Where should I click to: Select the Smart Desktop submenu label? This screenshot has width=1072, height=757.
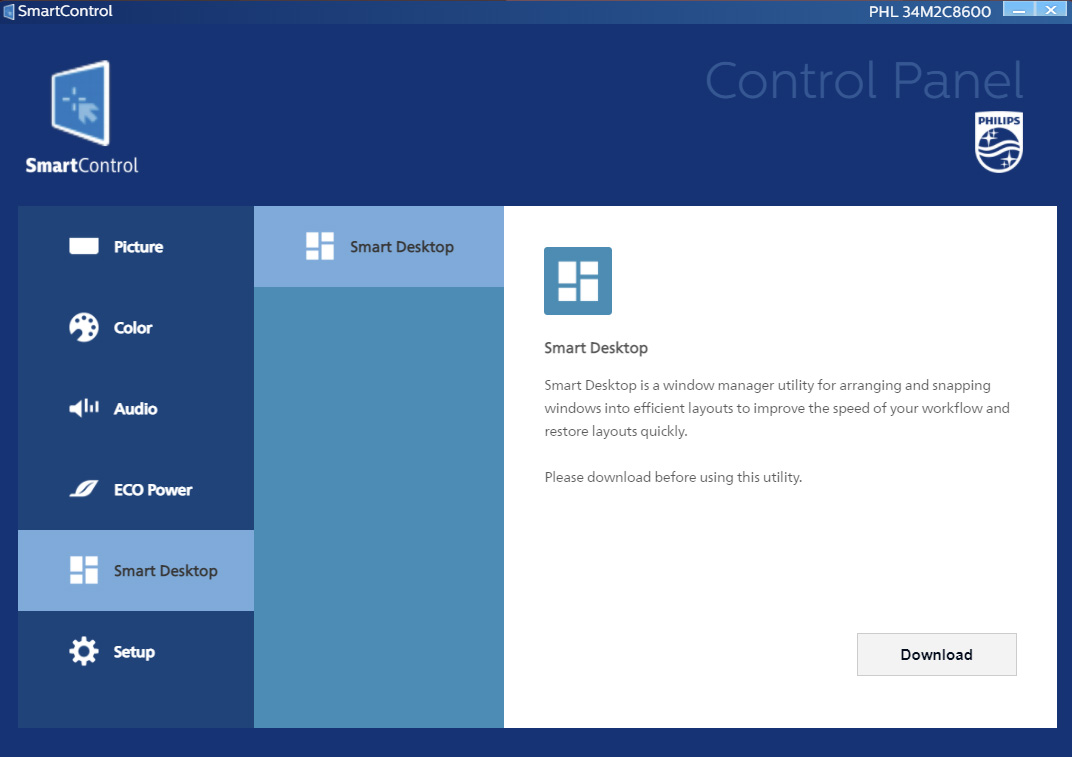tap(402, 247)
